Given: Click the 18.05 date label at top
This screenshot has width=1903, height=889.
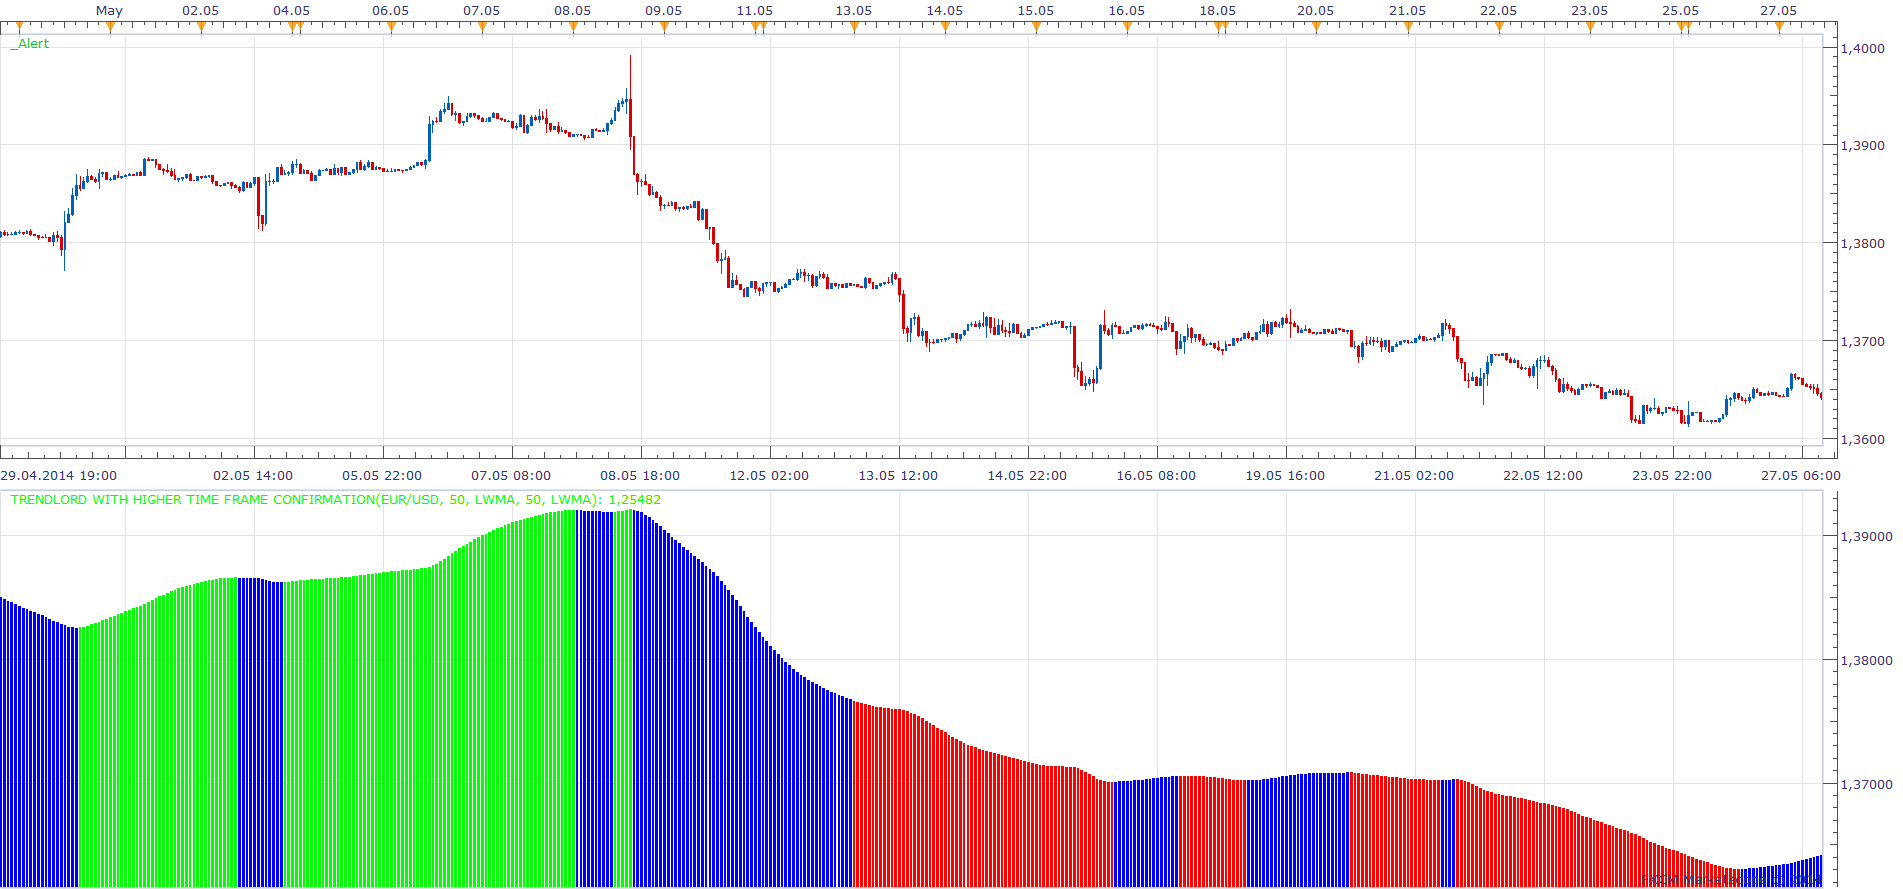Looking at the screenshot, I should 1218,11.
